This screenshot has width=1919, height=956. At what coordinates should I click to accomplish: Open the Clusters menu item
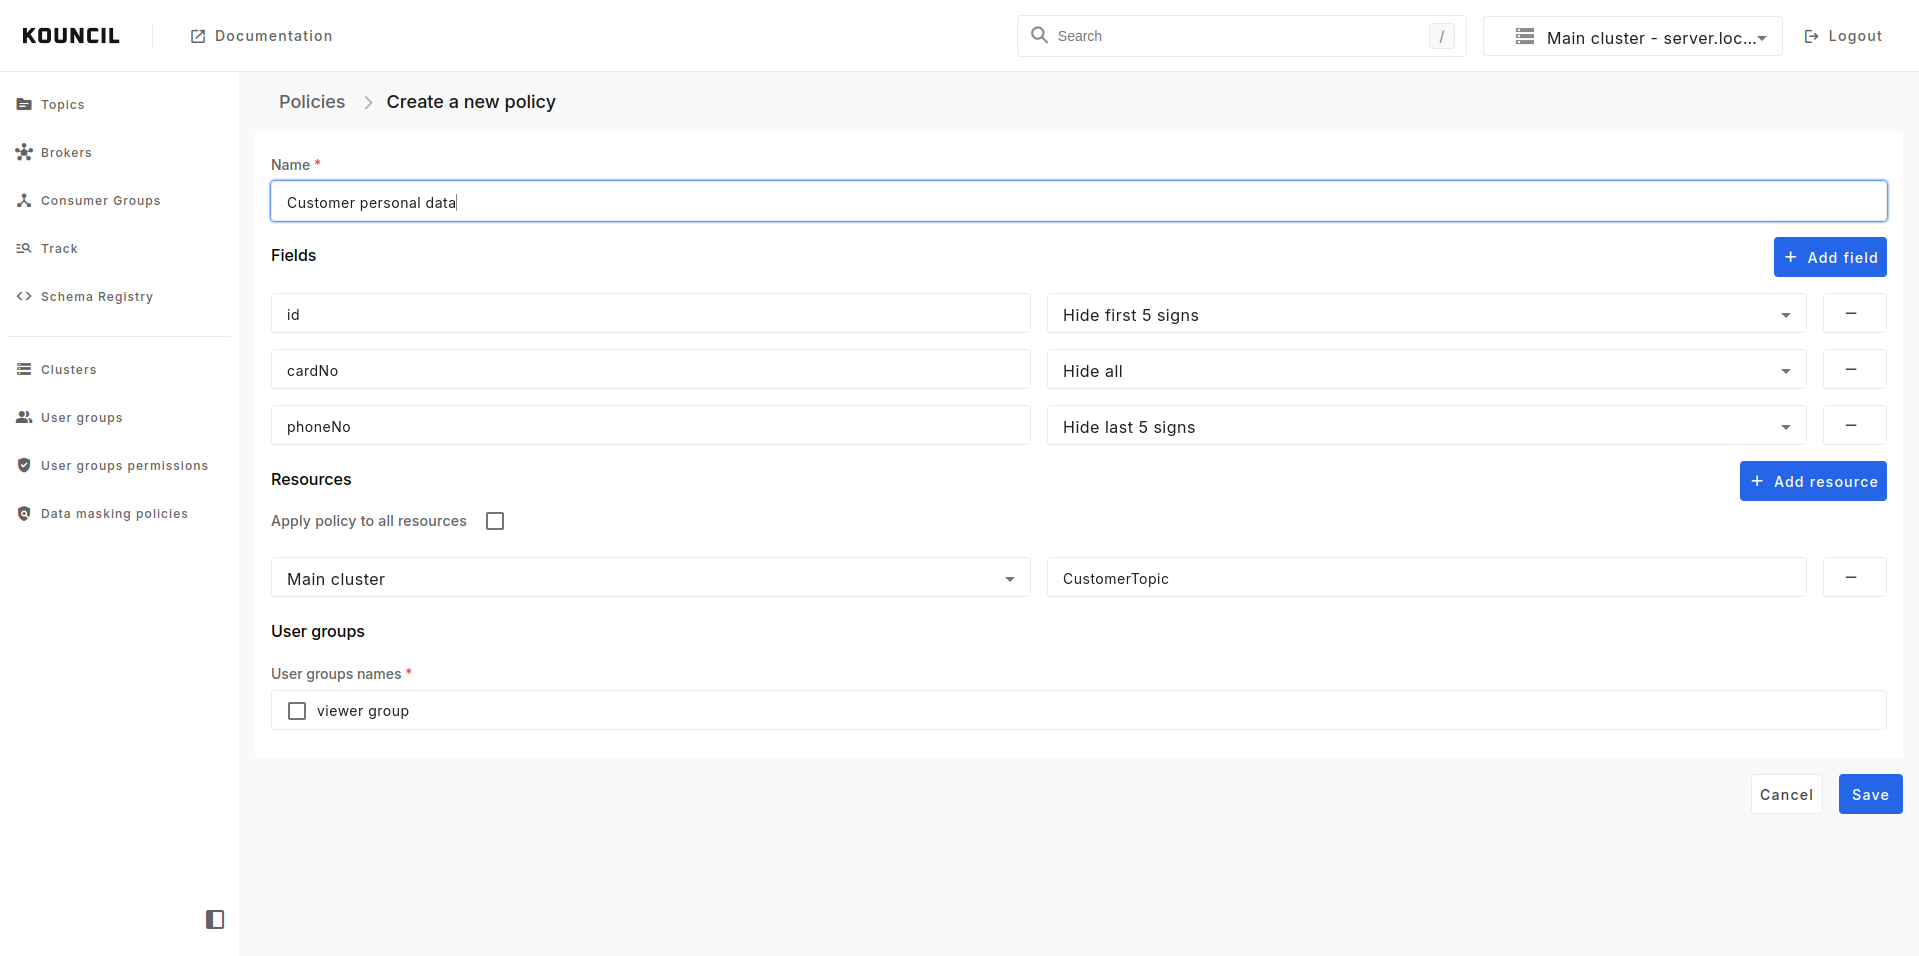68,369
